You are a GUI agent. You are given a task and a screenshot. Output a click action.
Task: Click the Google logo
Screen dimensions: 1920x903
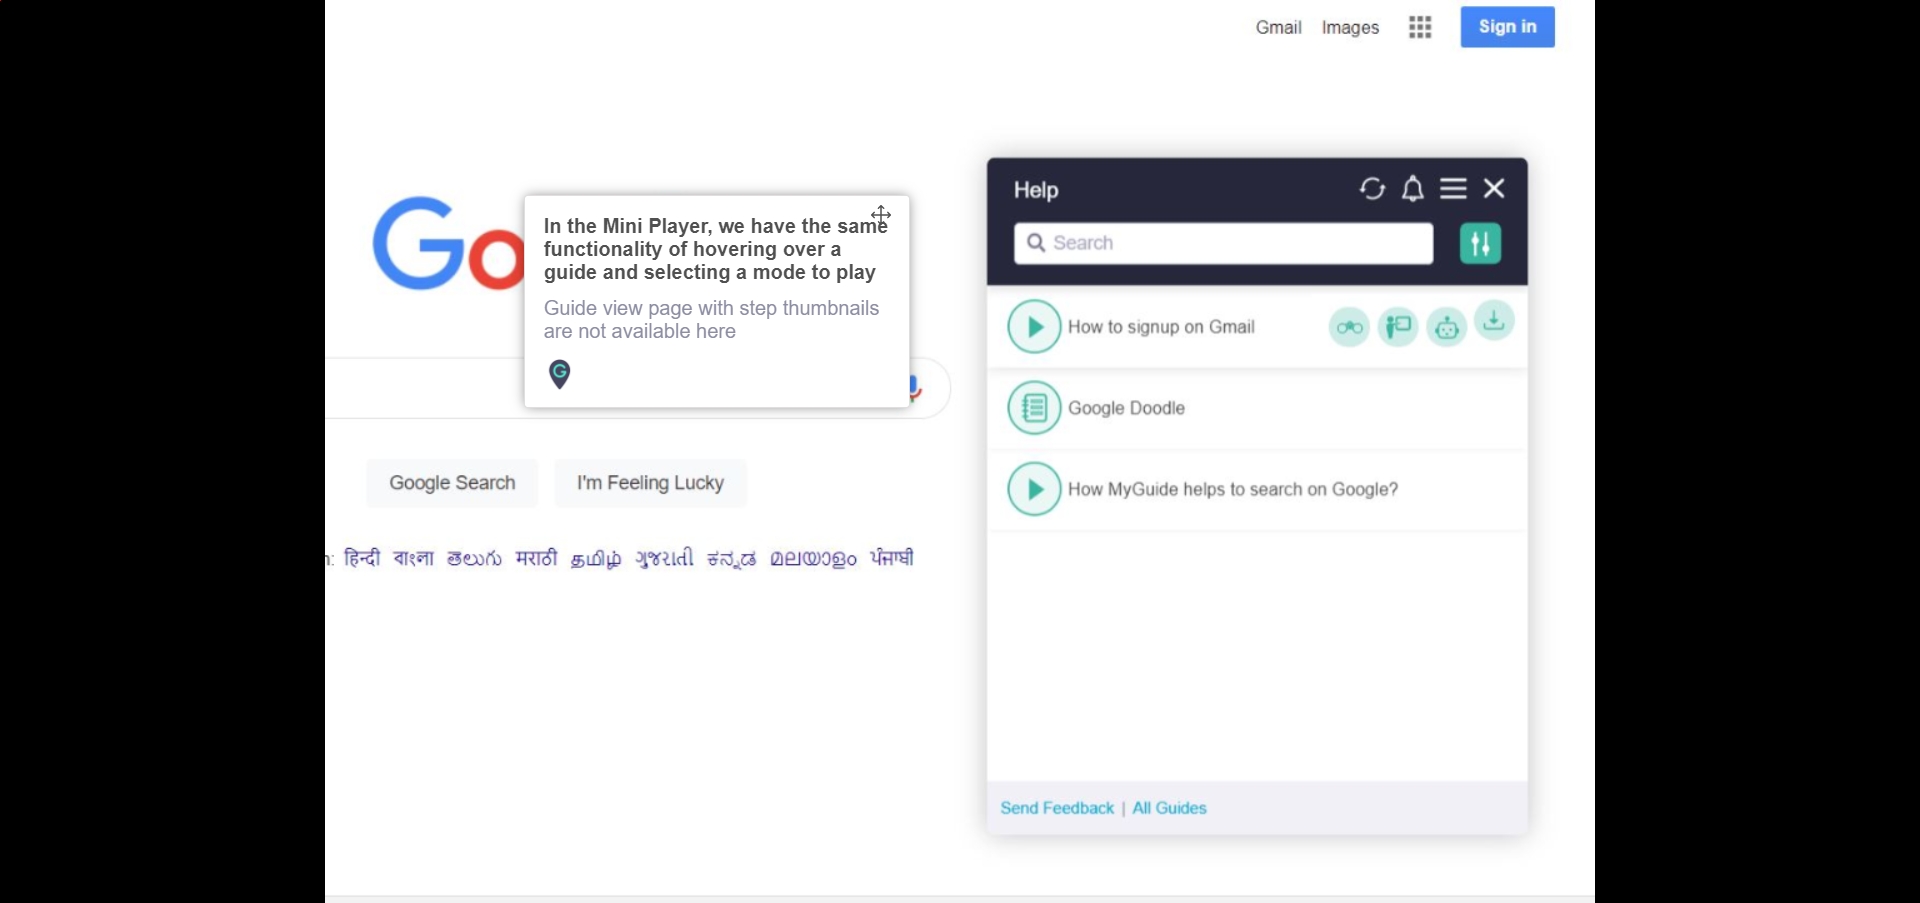pos(448,244)
